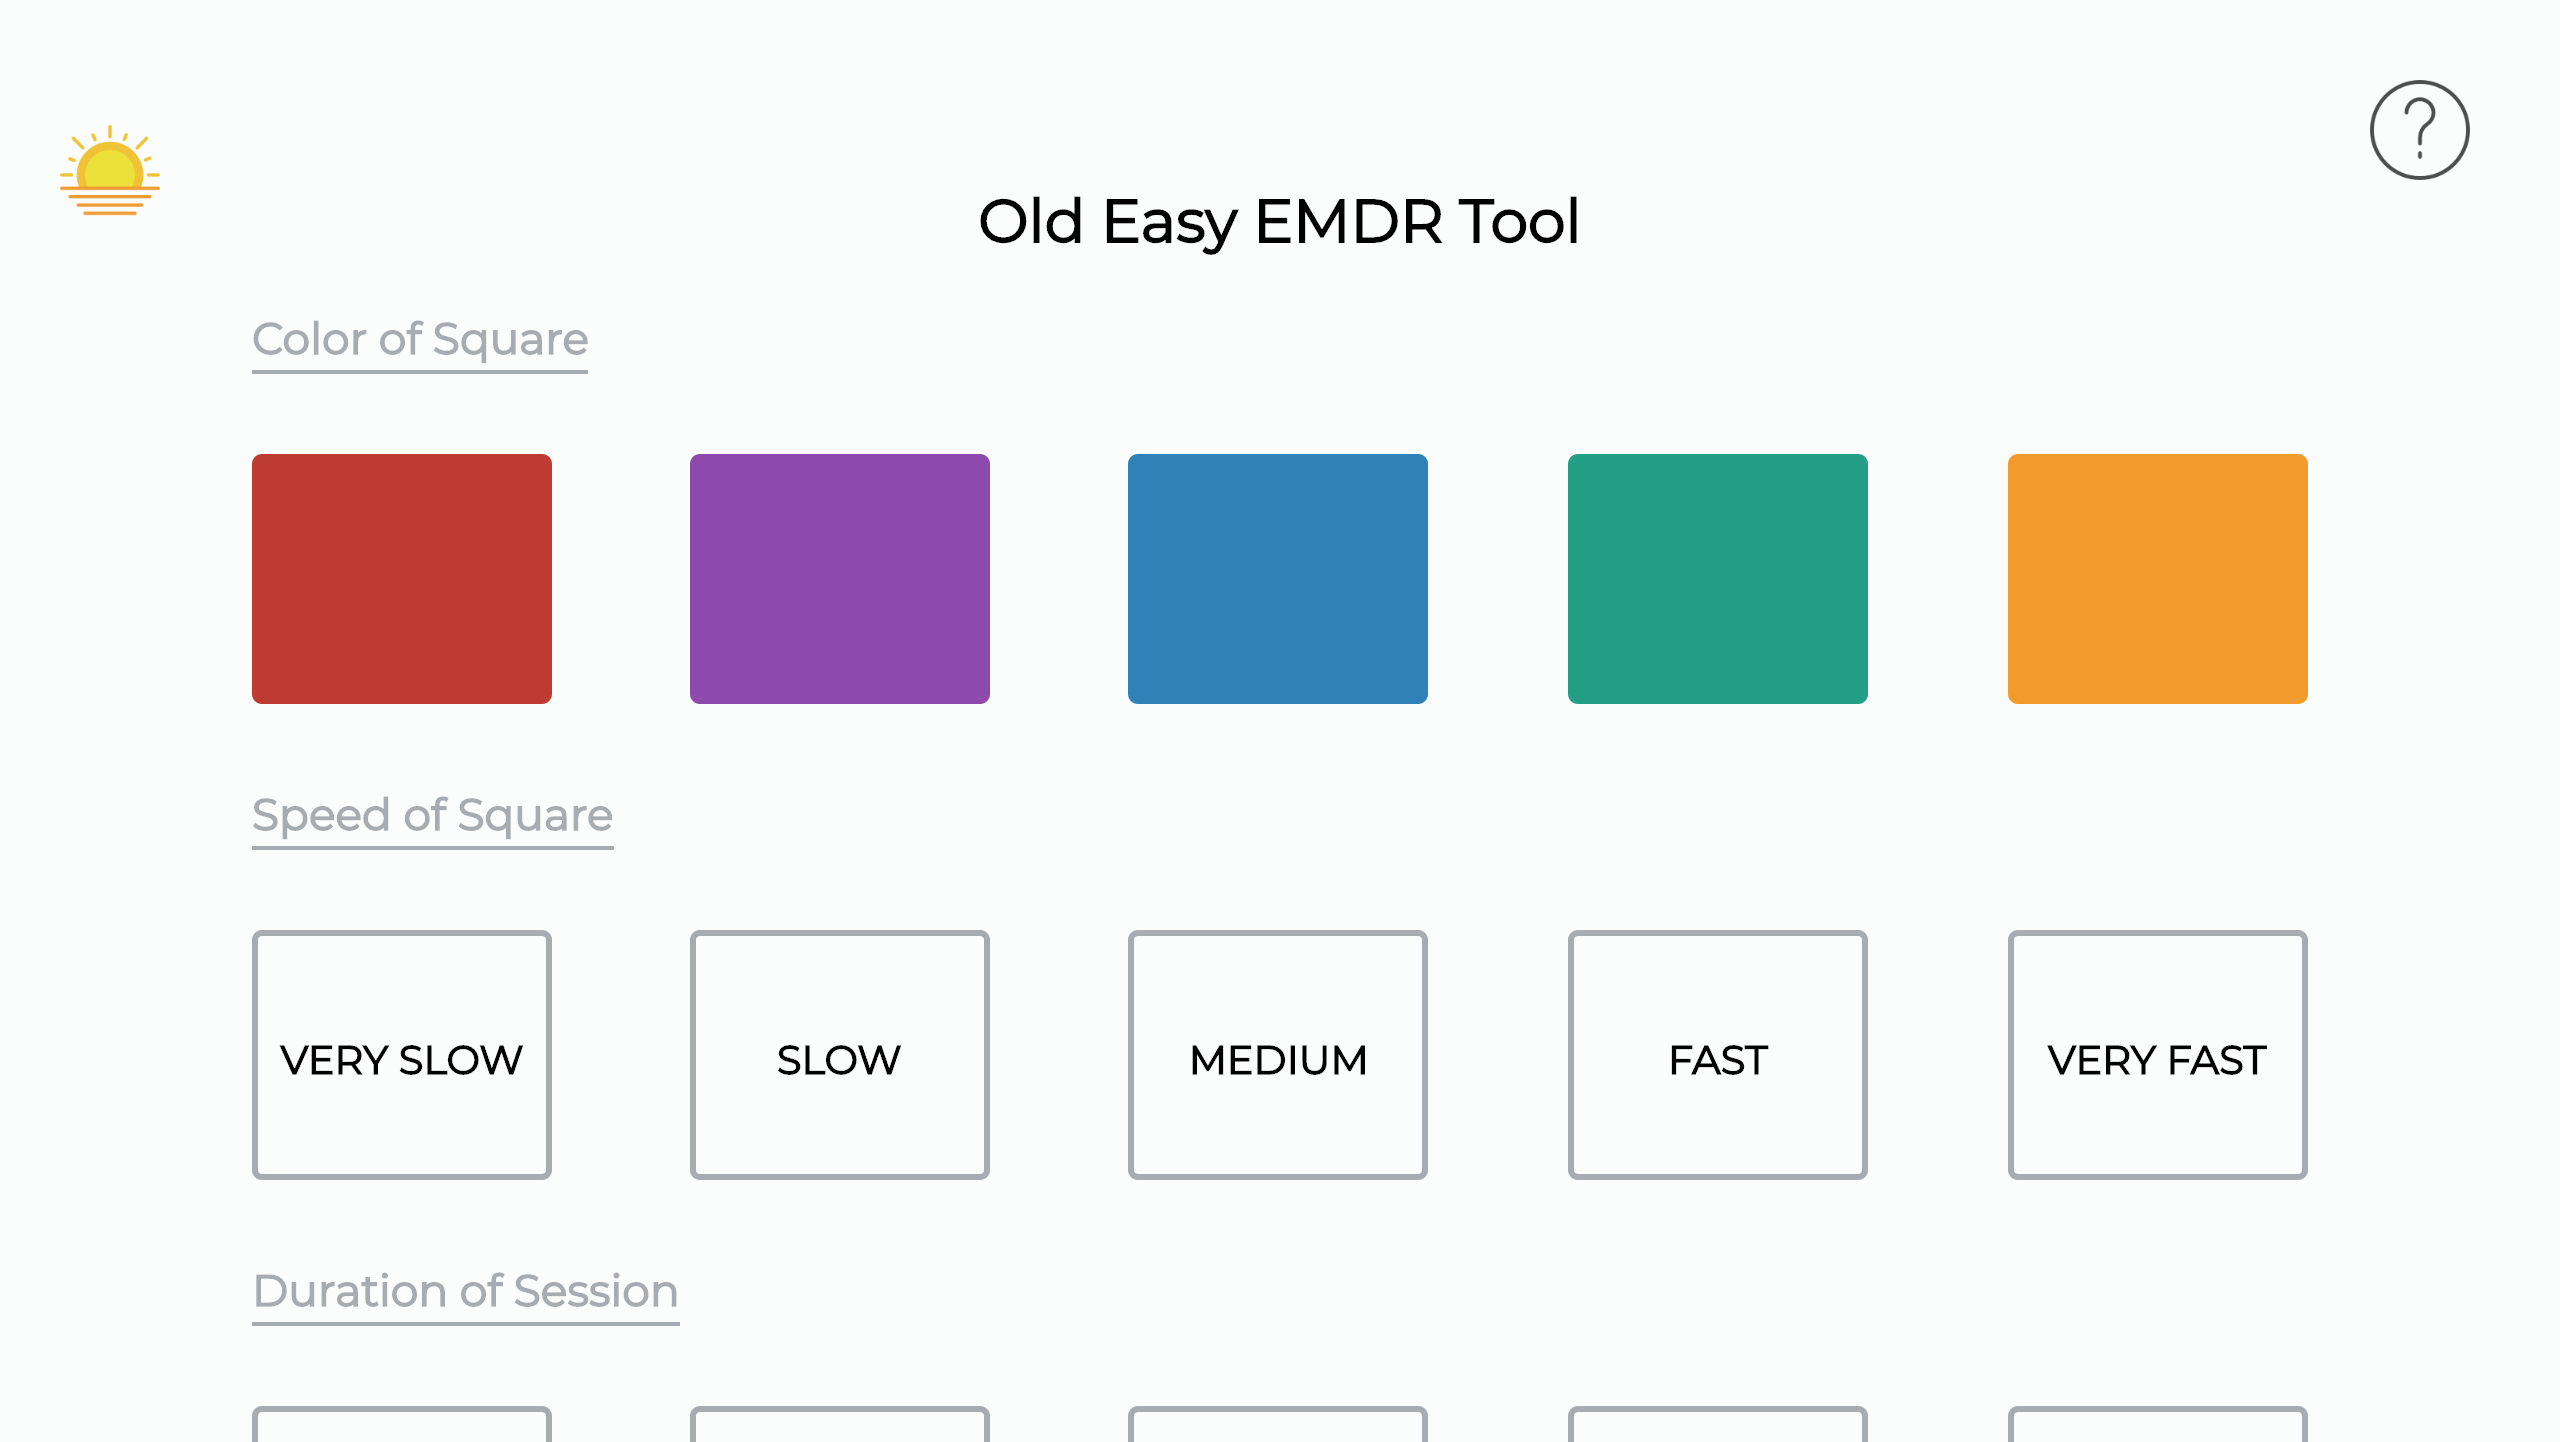Select the purple color square
Image resolution: width=2560 pixels, height=1442 pixels.
(840, 577)
